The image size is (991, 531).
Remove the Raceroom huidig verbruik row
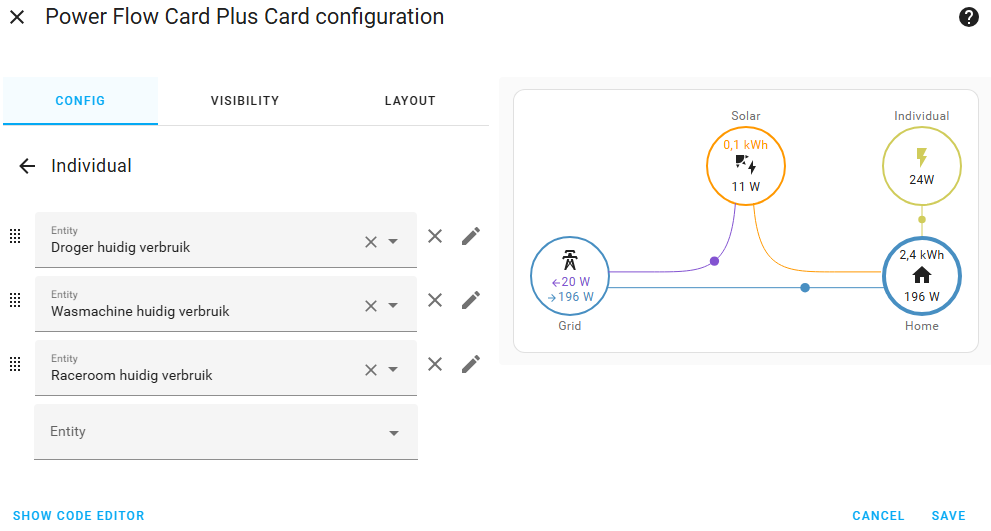(435, 364)
